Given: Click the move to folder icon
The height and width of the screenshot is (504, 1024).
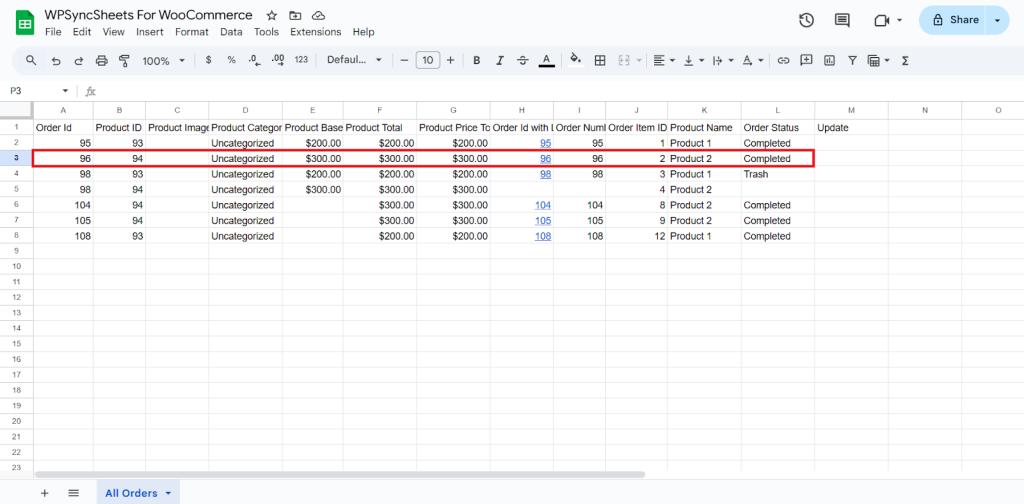Looking at the screenshot, I should tap(295, 15).
